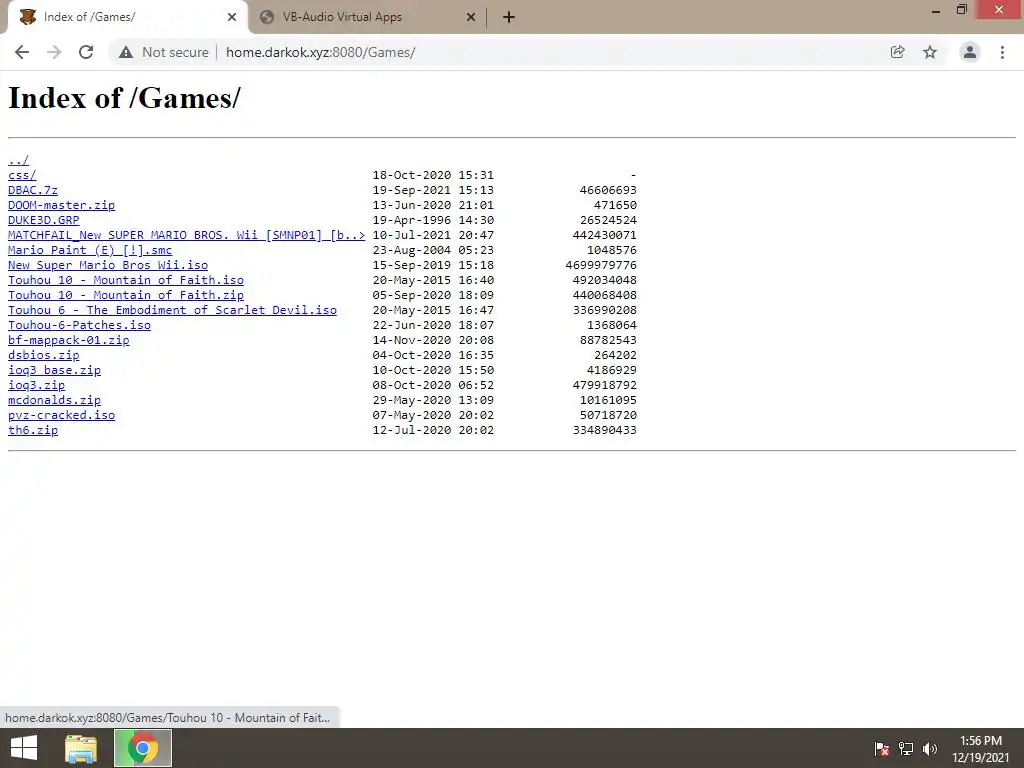Download DBAC.7z
1024x768 pixels.
click(33, 190)
